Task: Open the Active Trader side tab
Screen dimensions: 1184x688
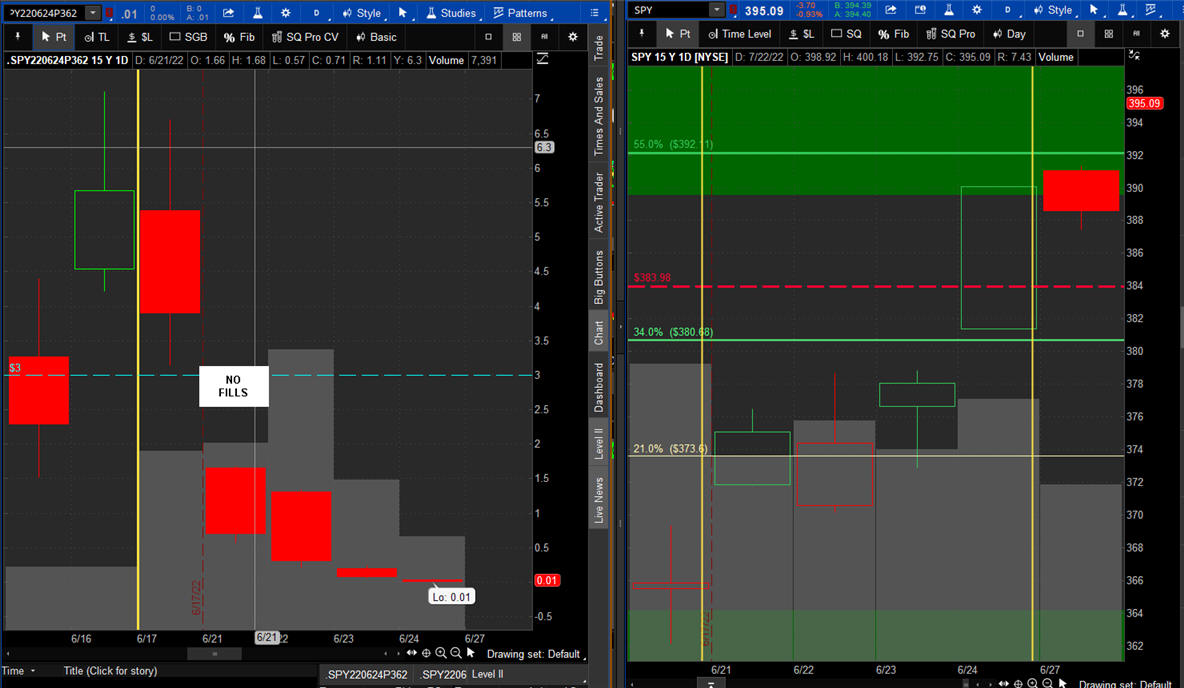Action: click(599, 203)
